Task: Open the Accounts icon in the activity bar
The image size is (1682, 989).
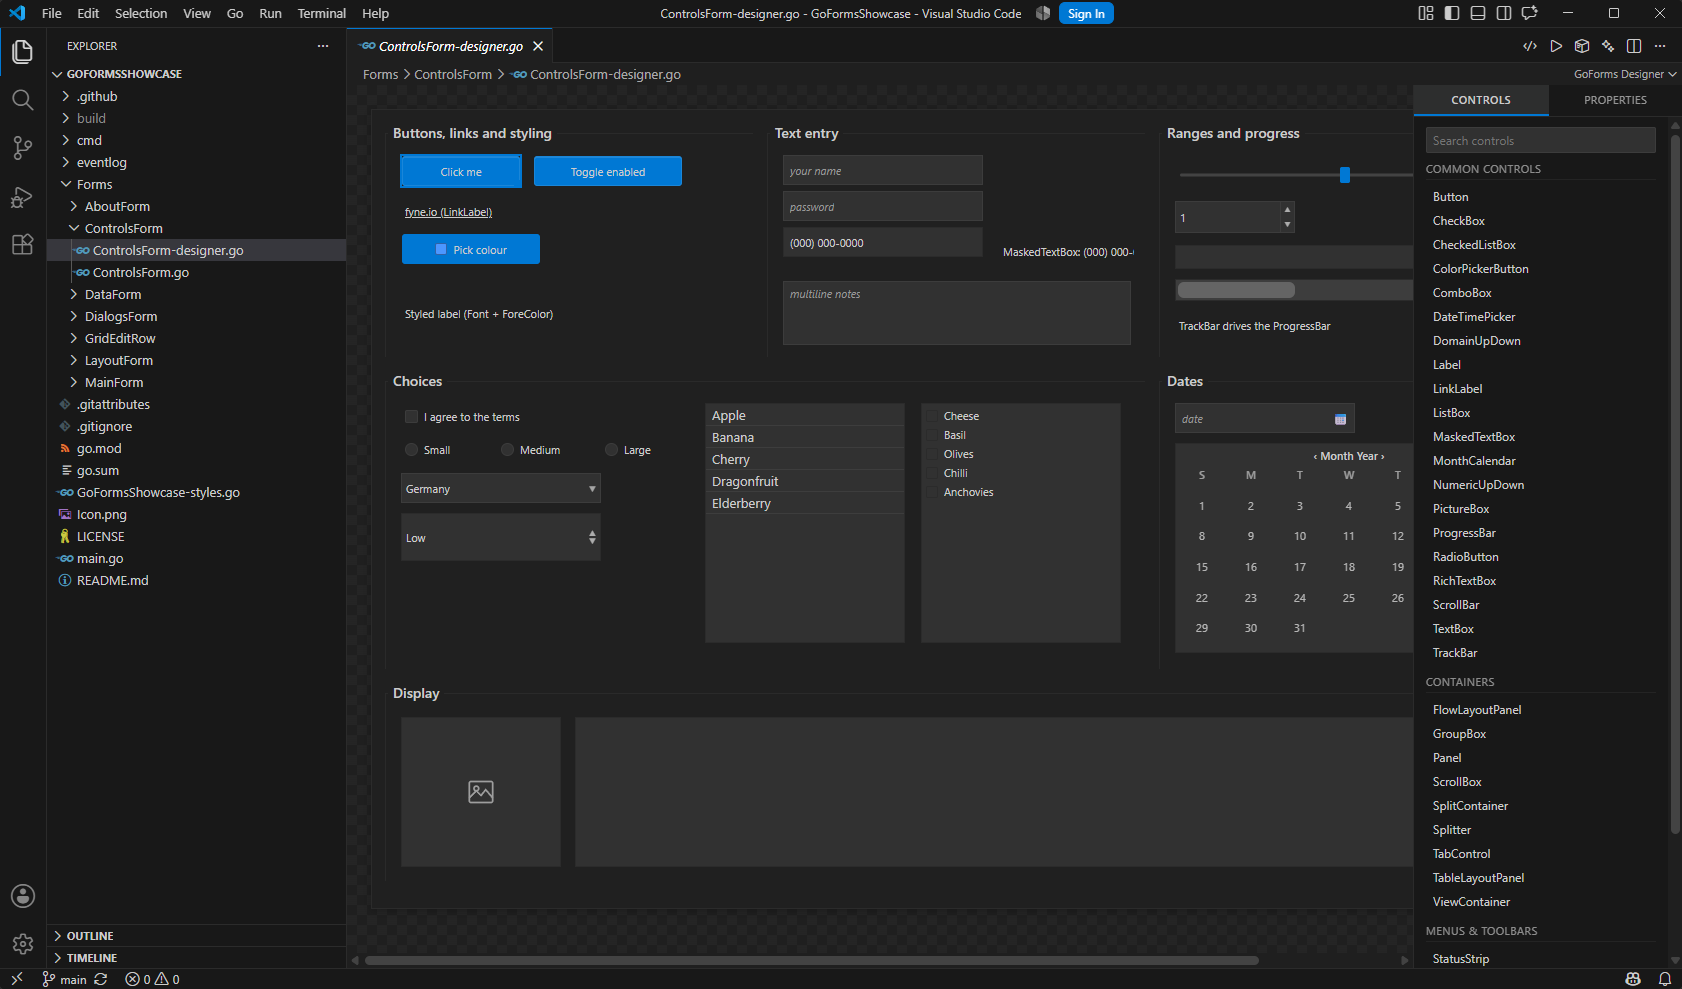Action: [22, 896]
